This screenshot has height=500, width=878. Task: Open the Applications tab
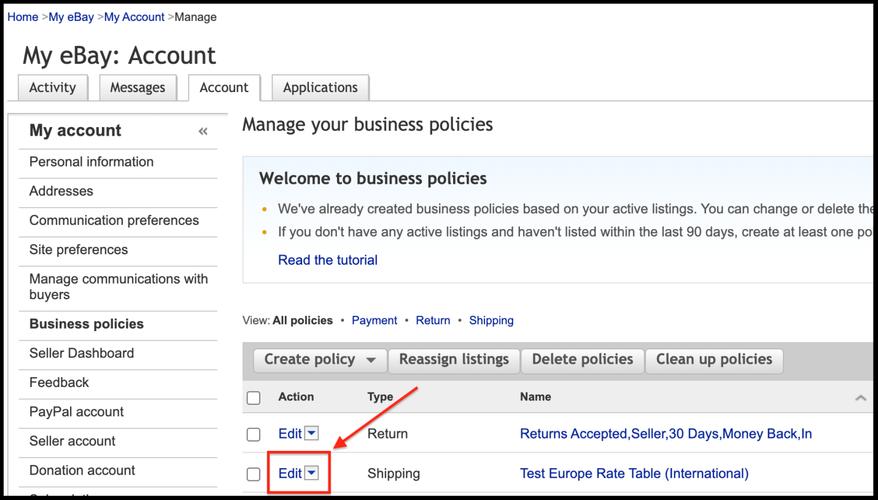pos(320,87)
